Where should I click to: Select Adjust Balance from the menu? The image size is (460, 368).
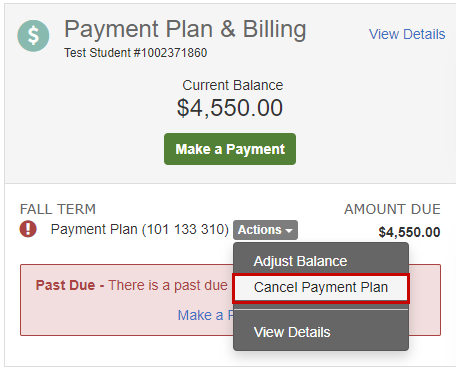tap(300, 261)
